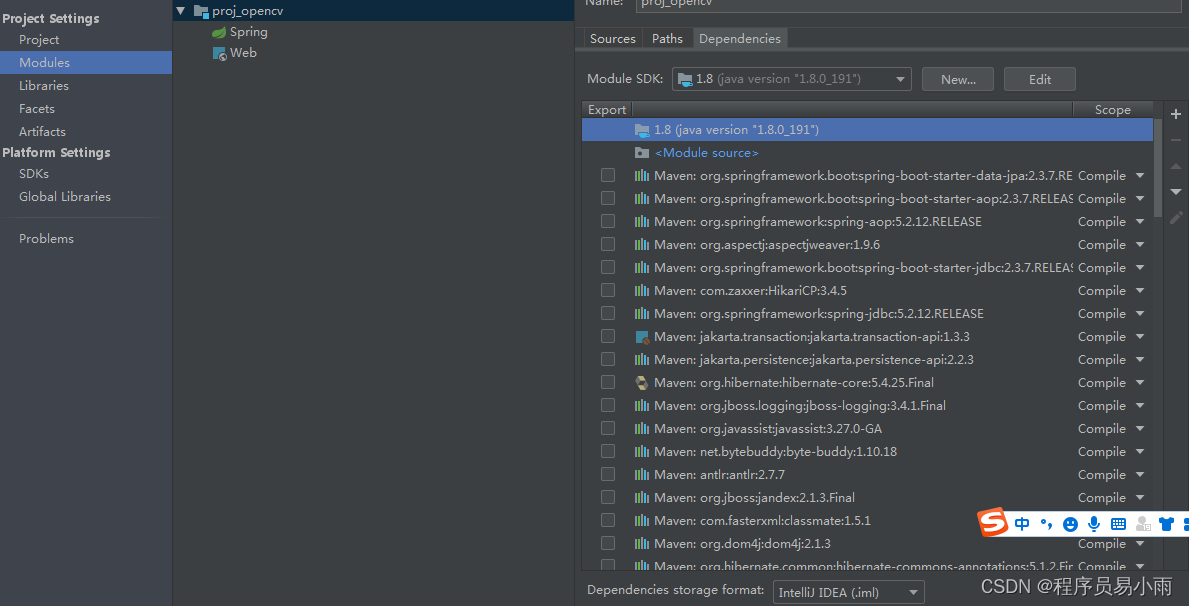
Task: Open Facets in Project Settings
Action: click(x=36, y=108)
